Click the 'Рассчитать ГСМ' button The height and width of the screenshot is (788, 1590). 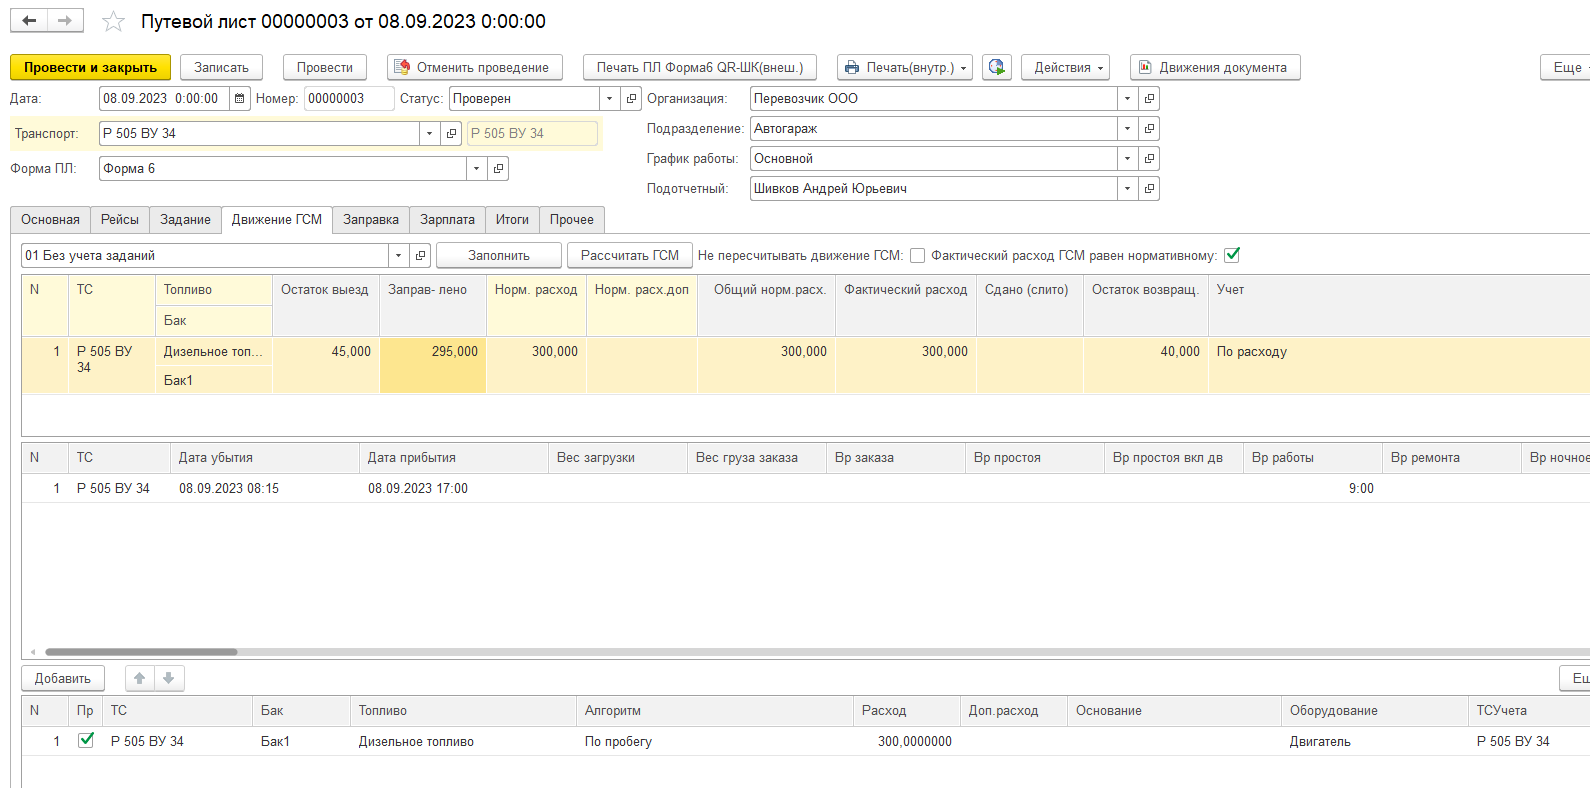click(x=629, y=256)
